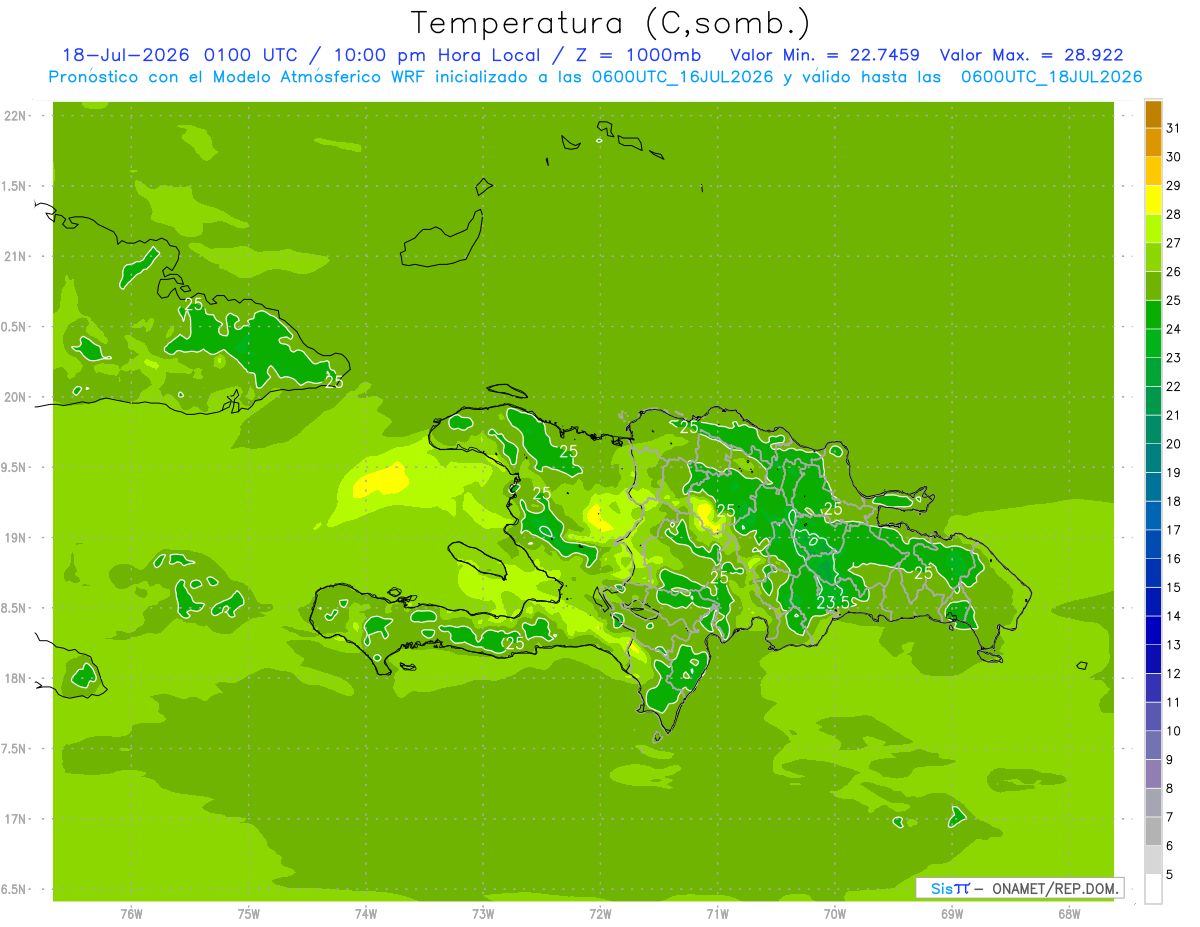Click the 'Sis' logo text at bottom

tap(941, 888)
